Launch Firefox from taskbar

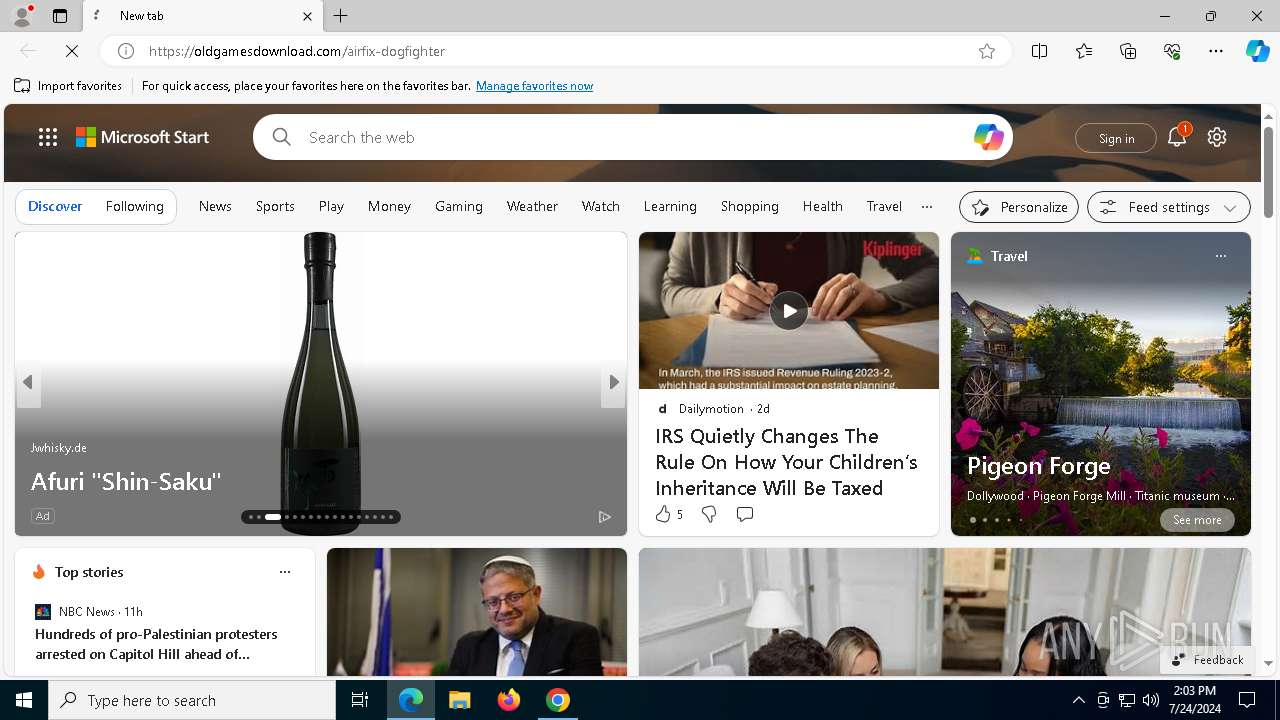pos(509,700)
